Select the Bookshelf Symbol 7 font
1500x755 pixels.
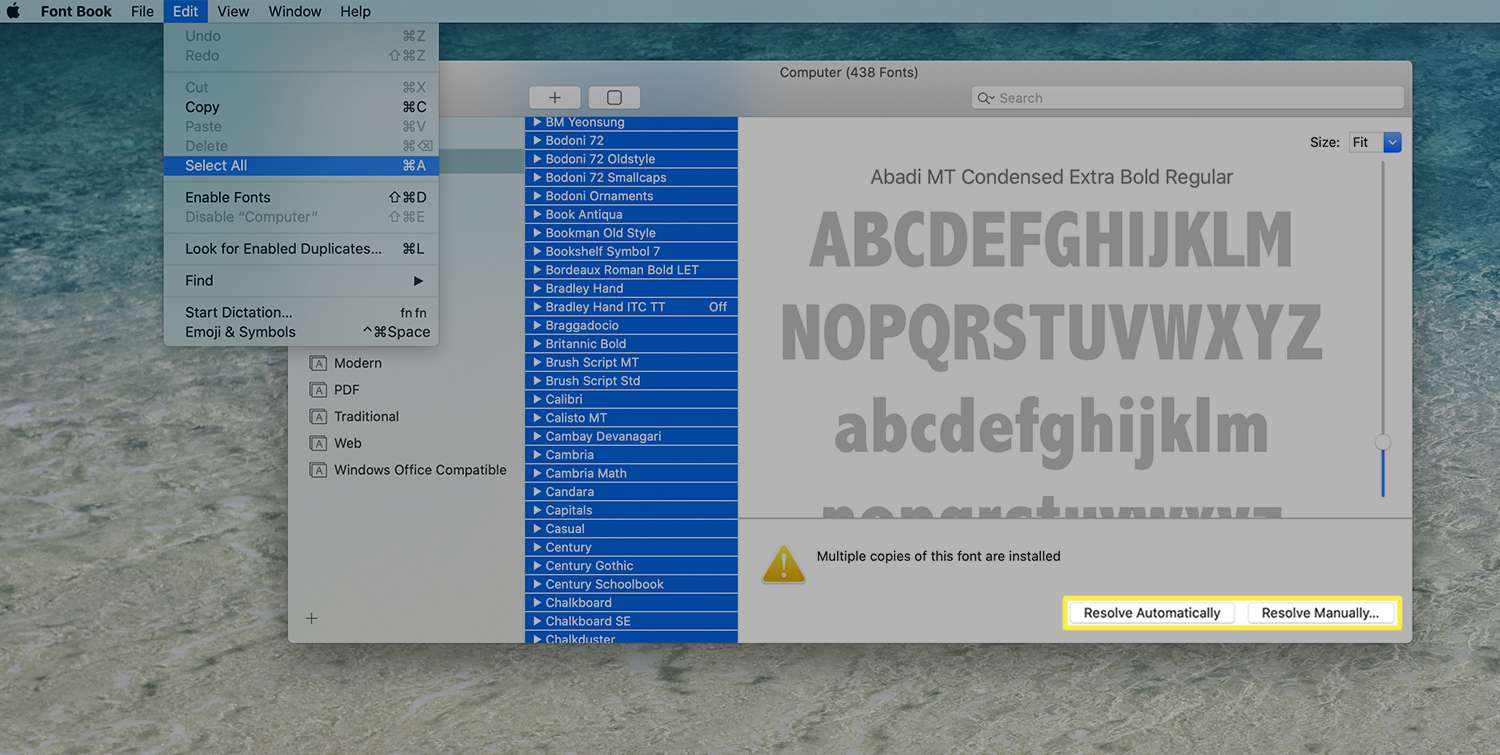pyautogui.click(x=631, y=252)
